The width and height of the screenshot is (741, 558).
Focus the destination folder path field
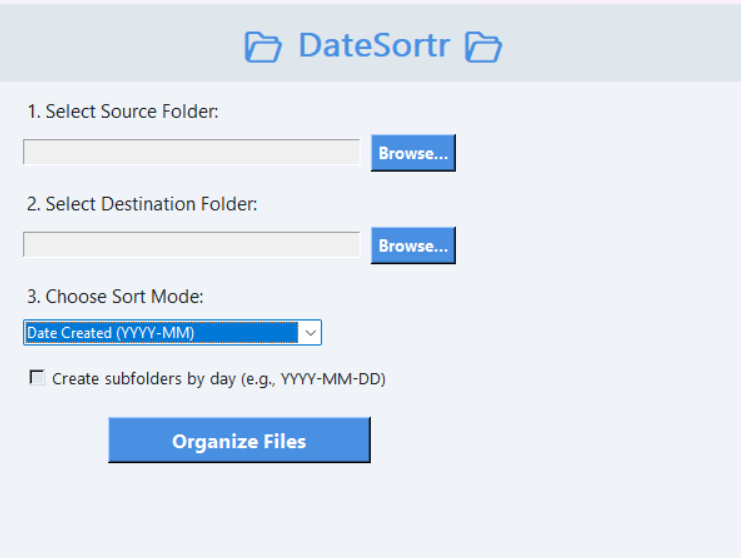(191, 245)
